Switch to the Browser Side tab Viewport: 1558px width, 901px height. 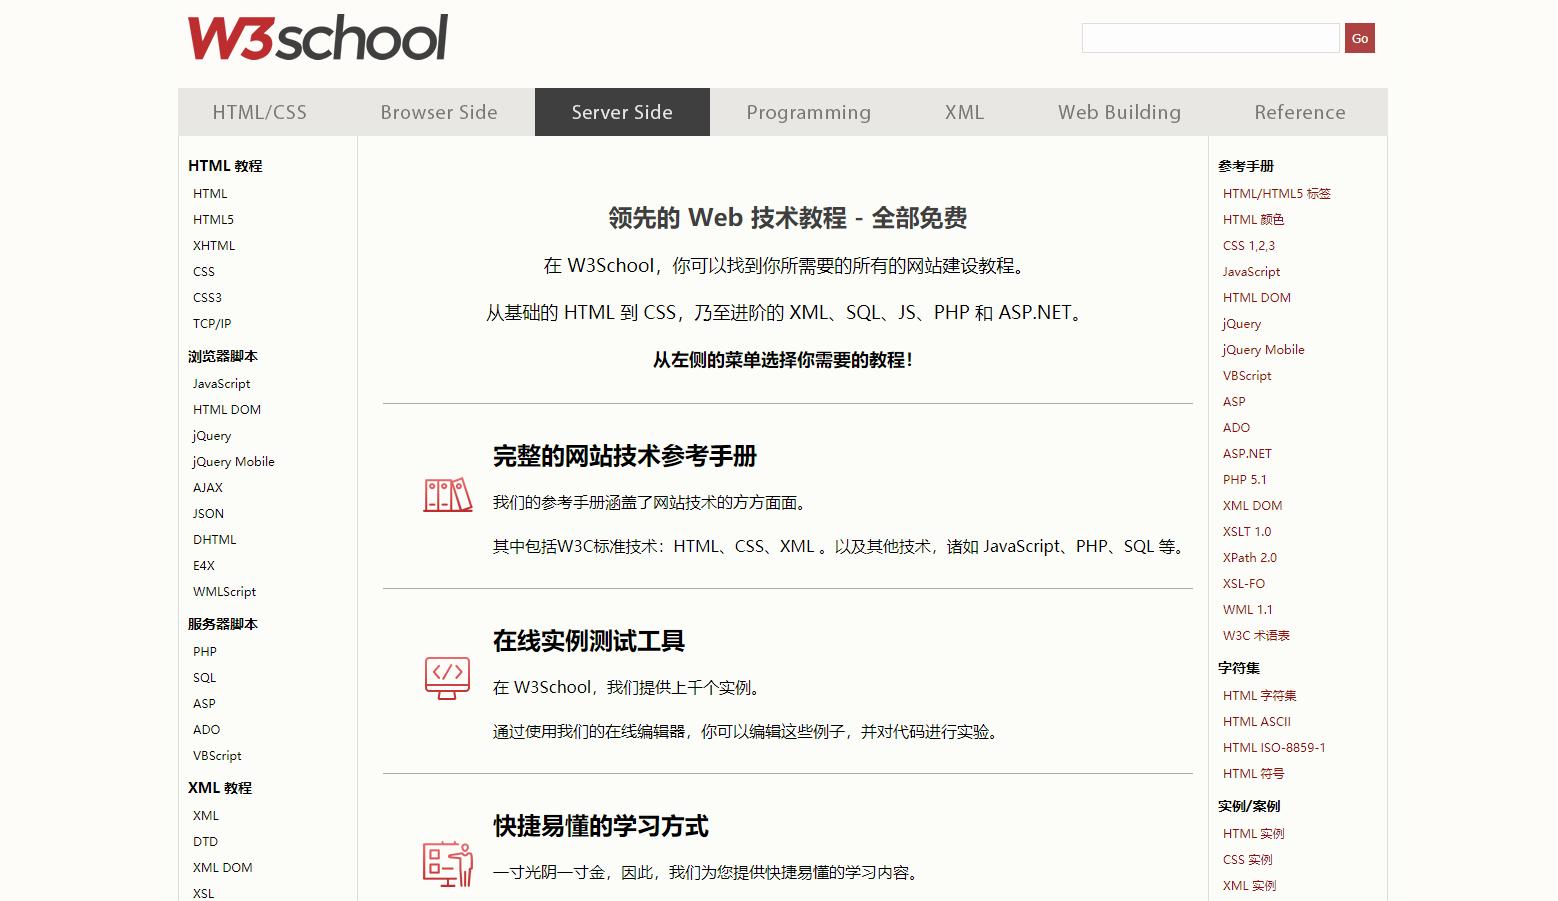[x=438, y=112]
